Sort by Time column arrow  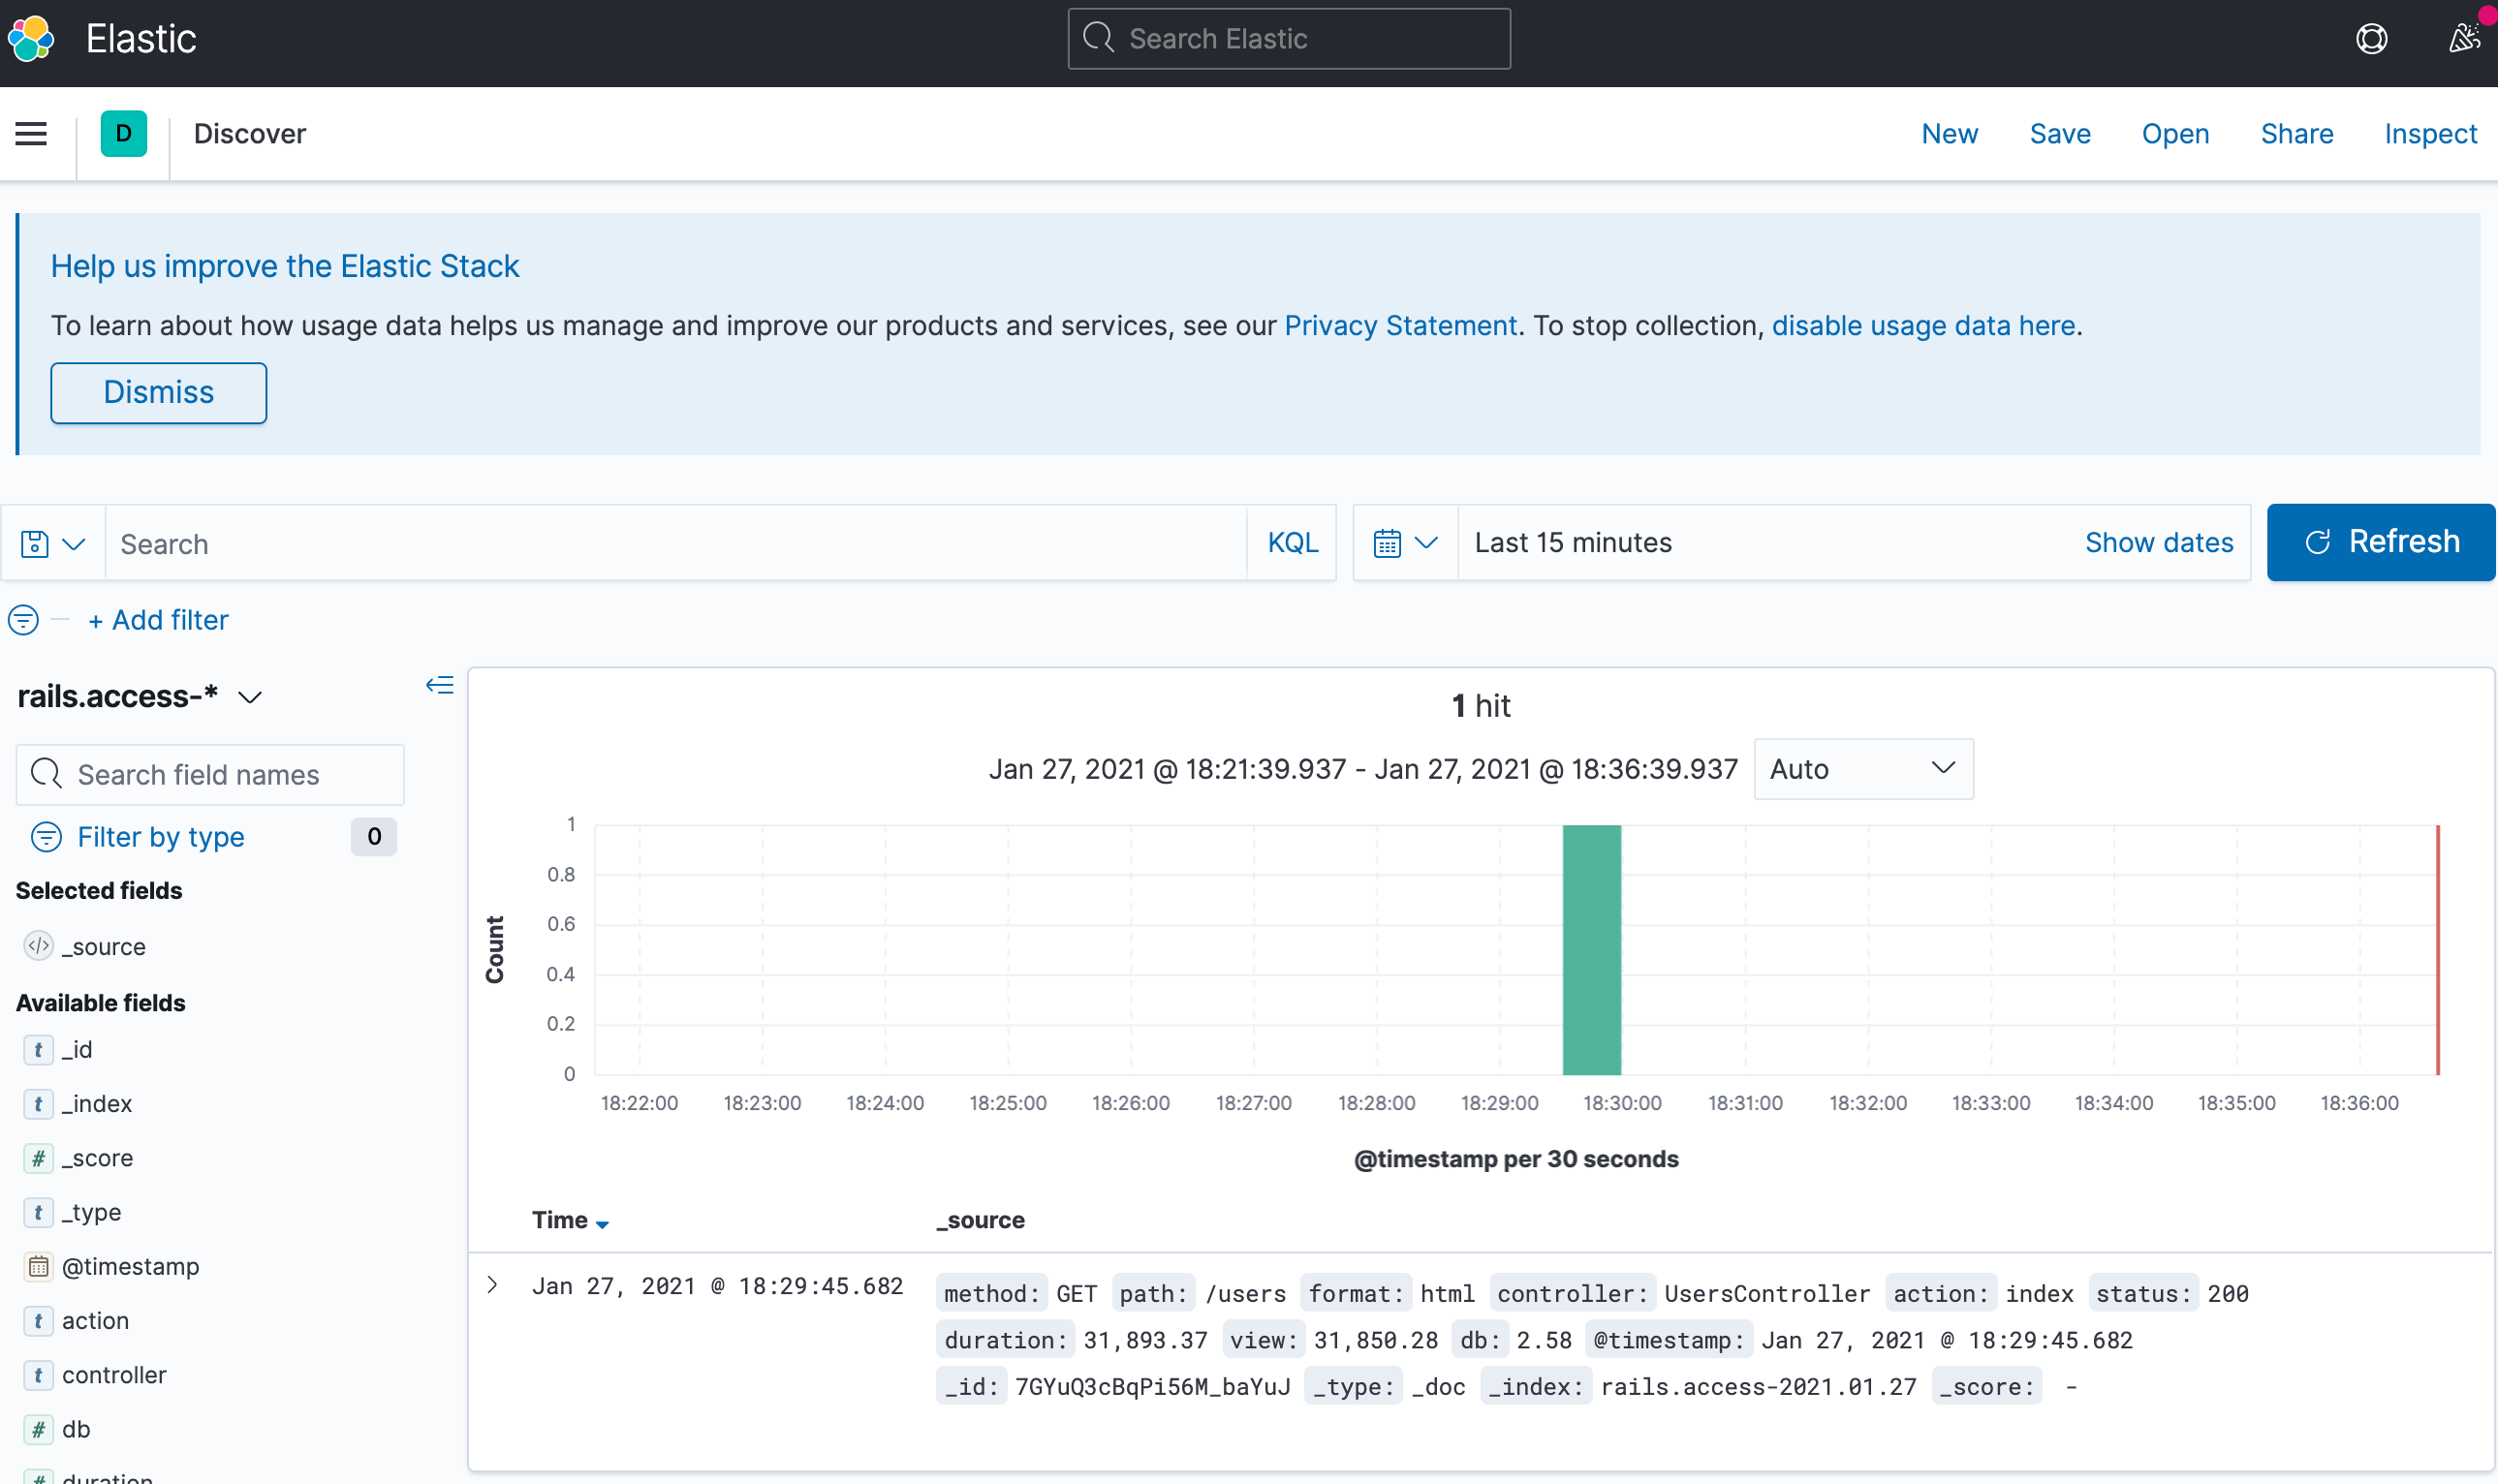(602, 1223)
